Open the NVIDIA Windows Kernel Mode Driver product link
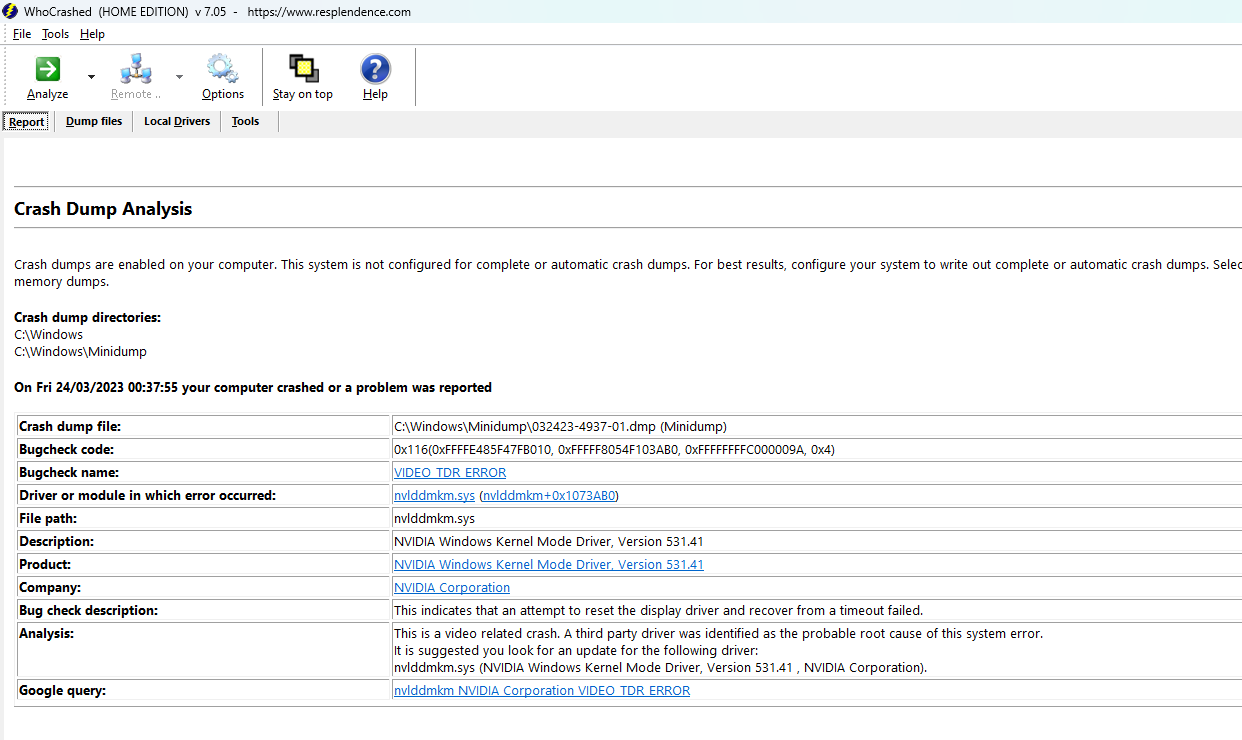The image size is (1242, 740). (x=549, y=565)
